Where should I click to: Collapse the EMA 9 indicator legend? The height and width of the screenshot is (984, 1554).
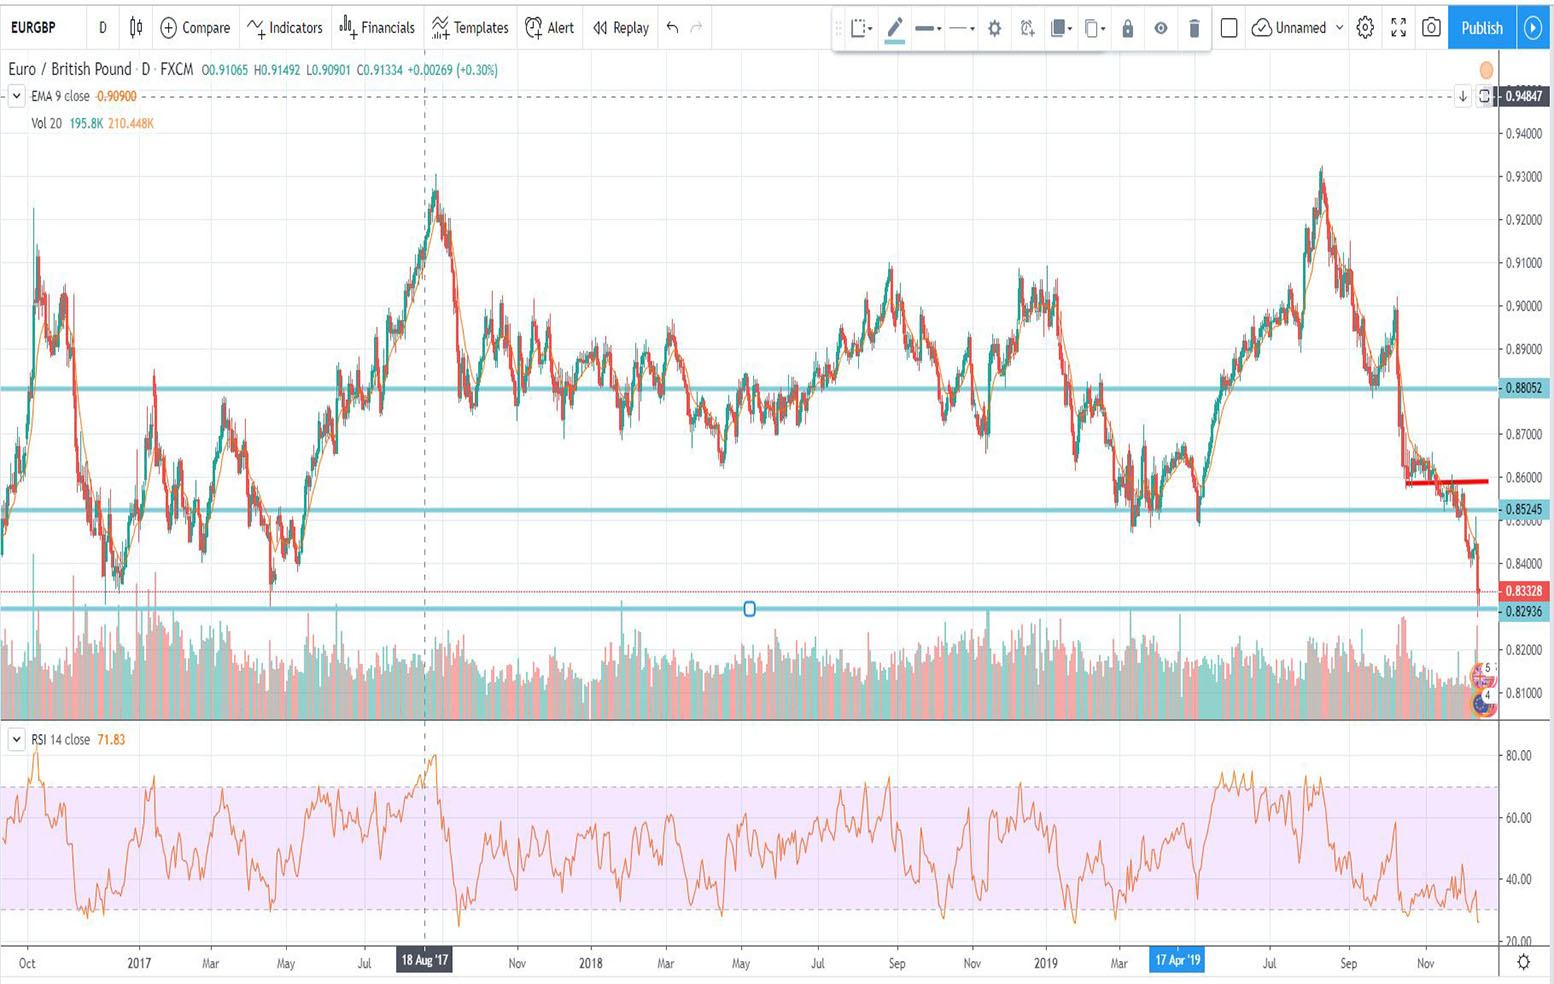[16, 96]
